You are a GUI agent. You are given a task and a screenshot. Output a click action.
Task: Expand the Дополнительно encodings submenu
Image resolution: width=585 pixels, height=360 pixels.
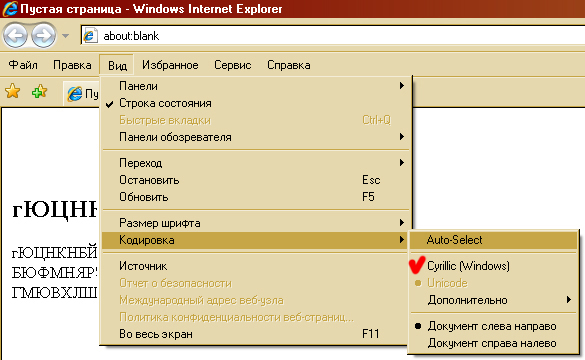coord(493,300)
